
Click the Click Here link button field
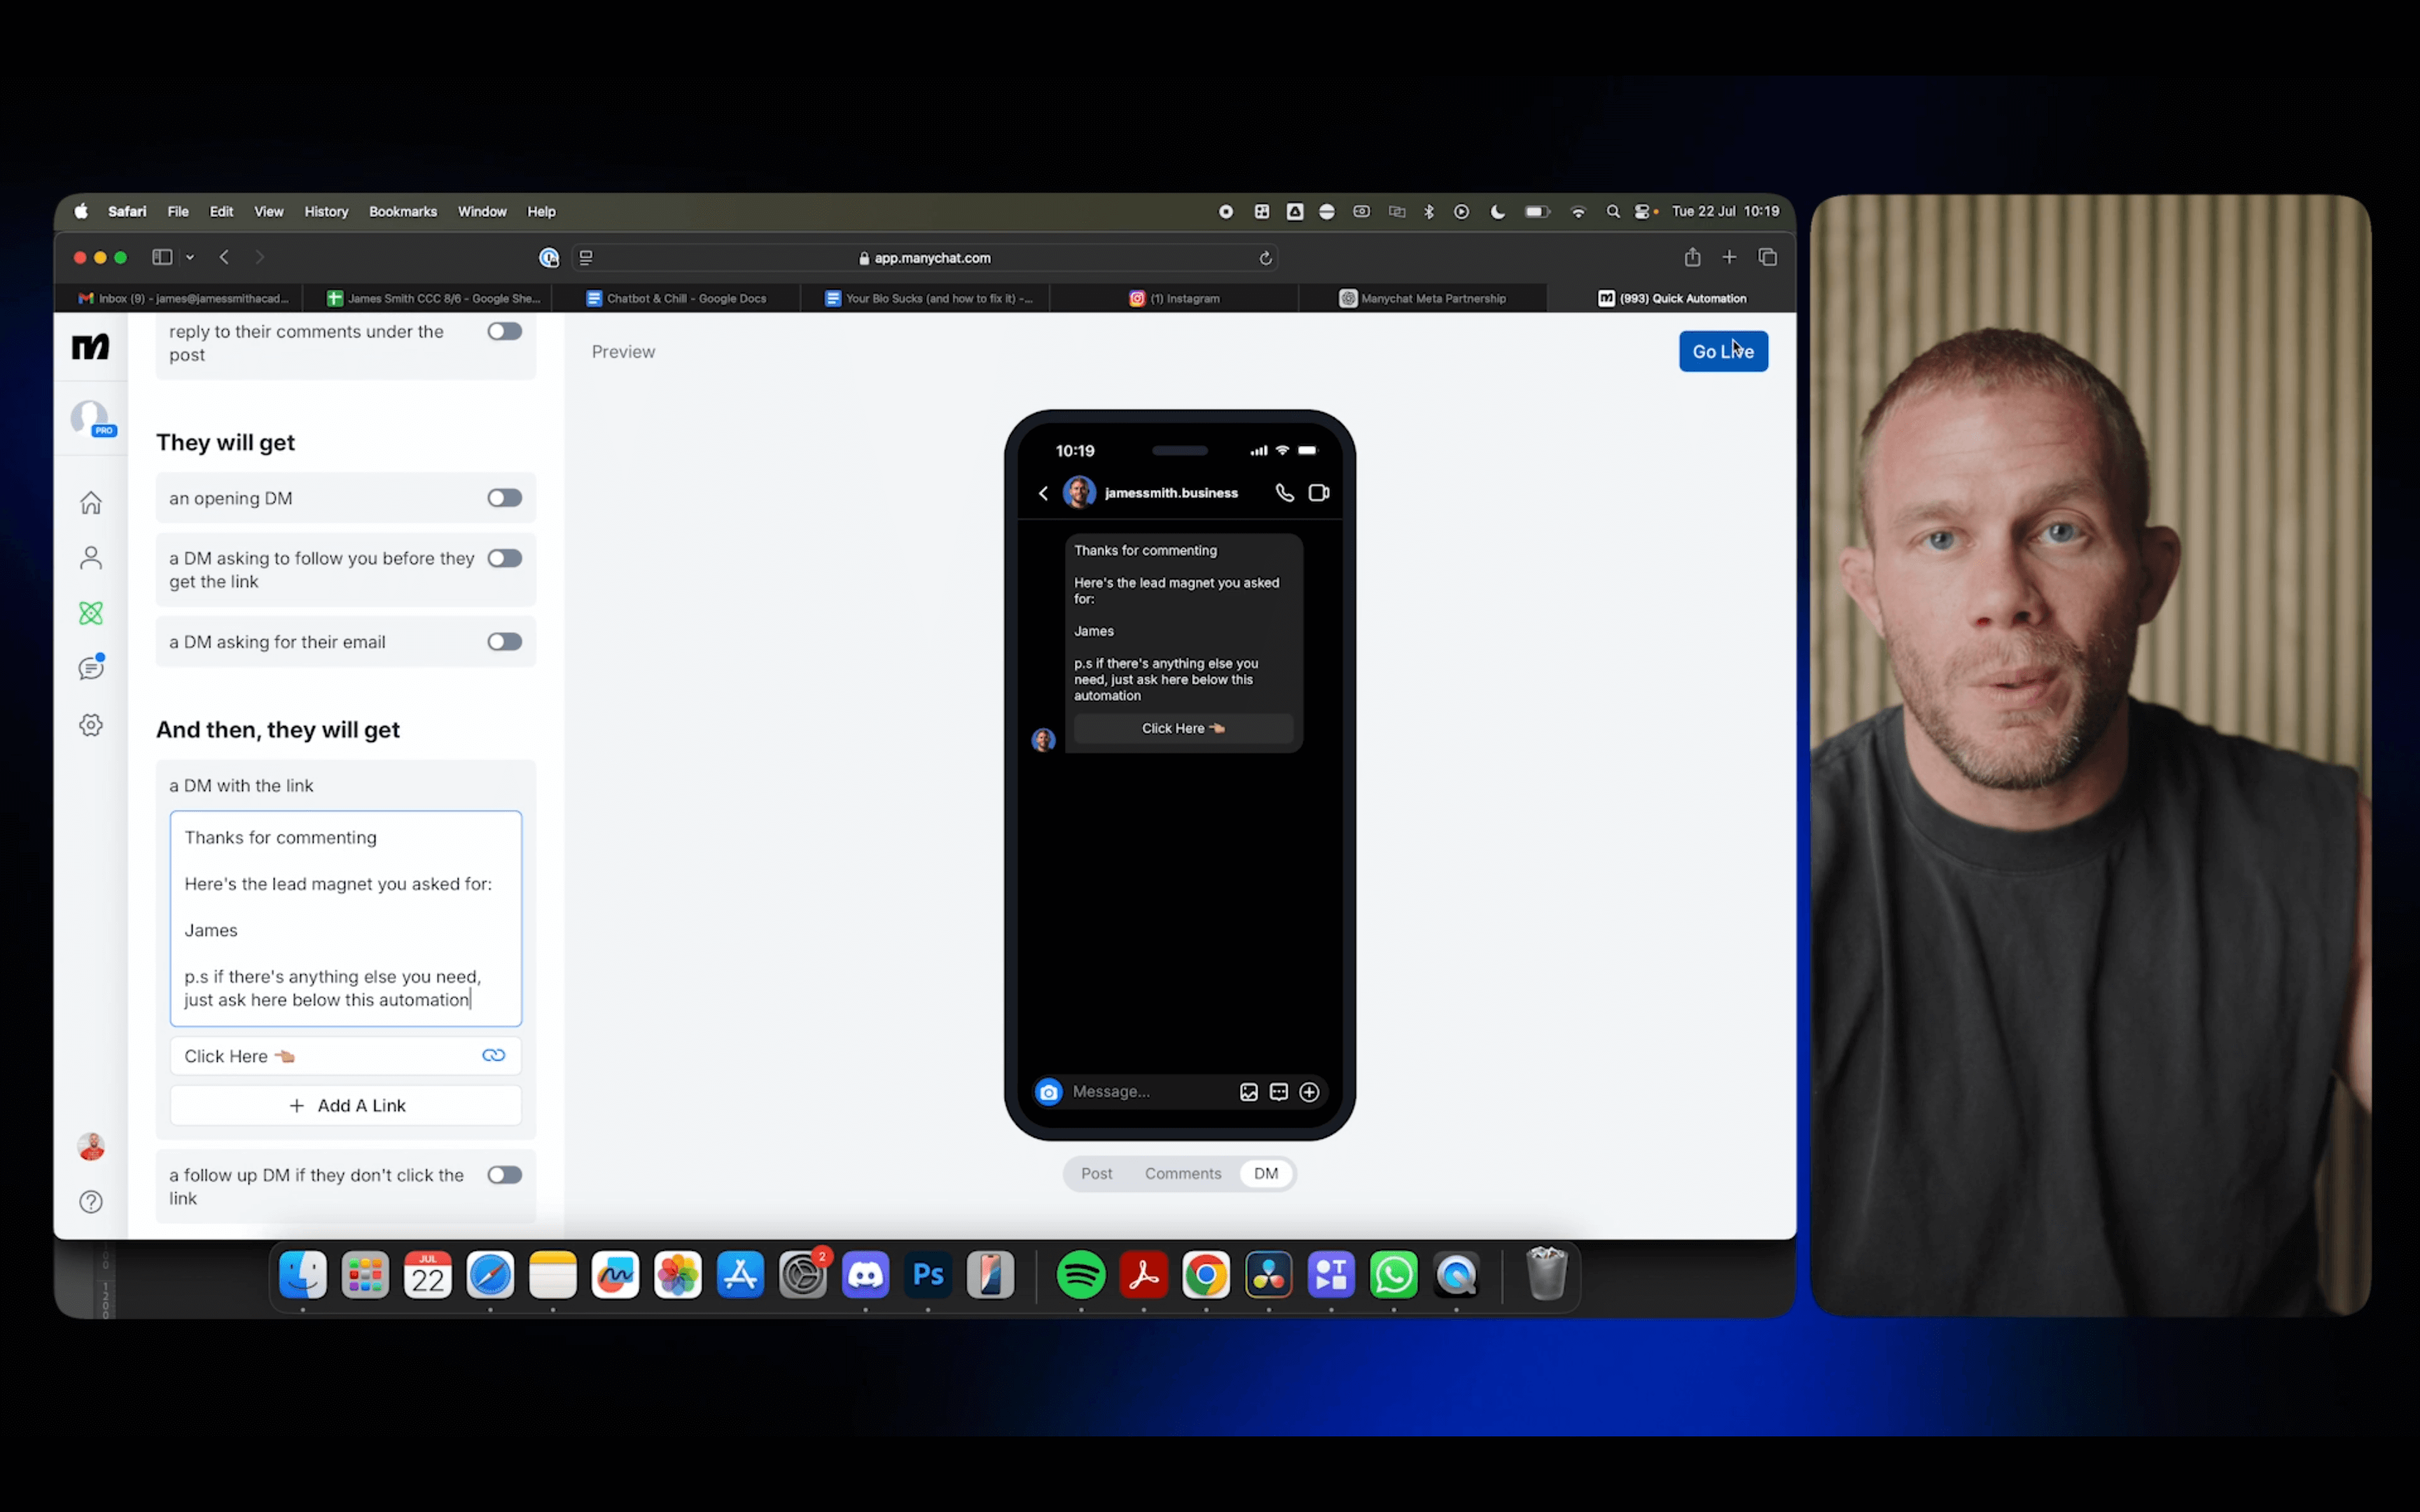tap(346, 1056)
